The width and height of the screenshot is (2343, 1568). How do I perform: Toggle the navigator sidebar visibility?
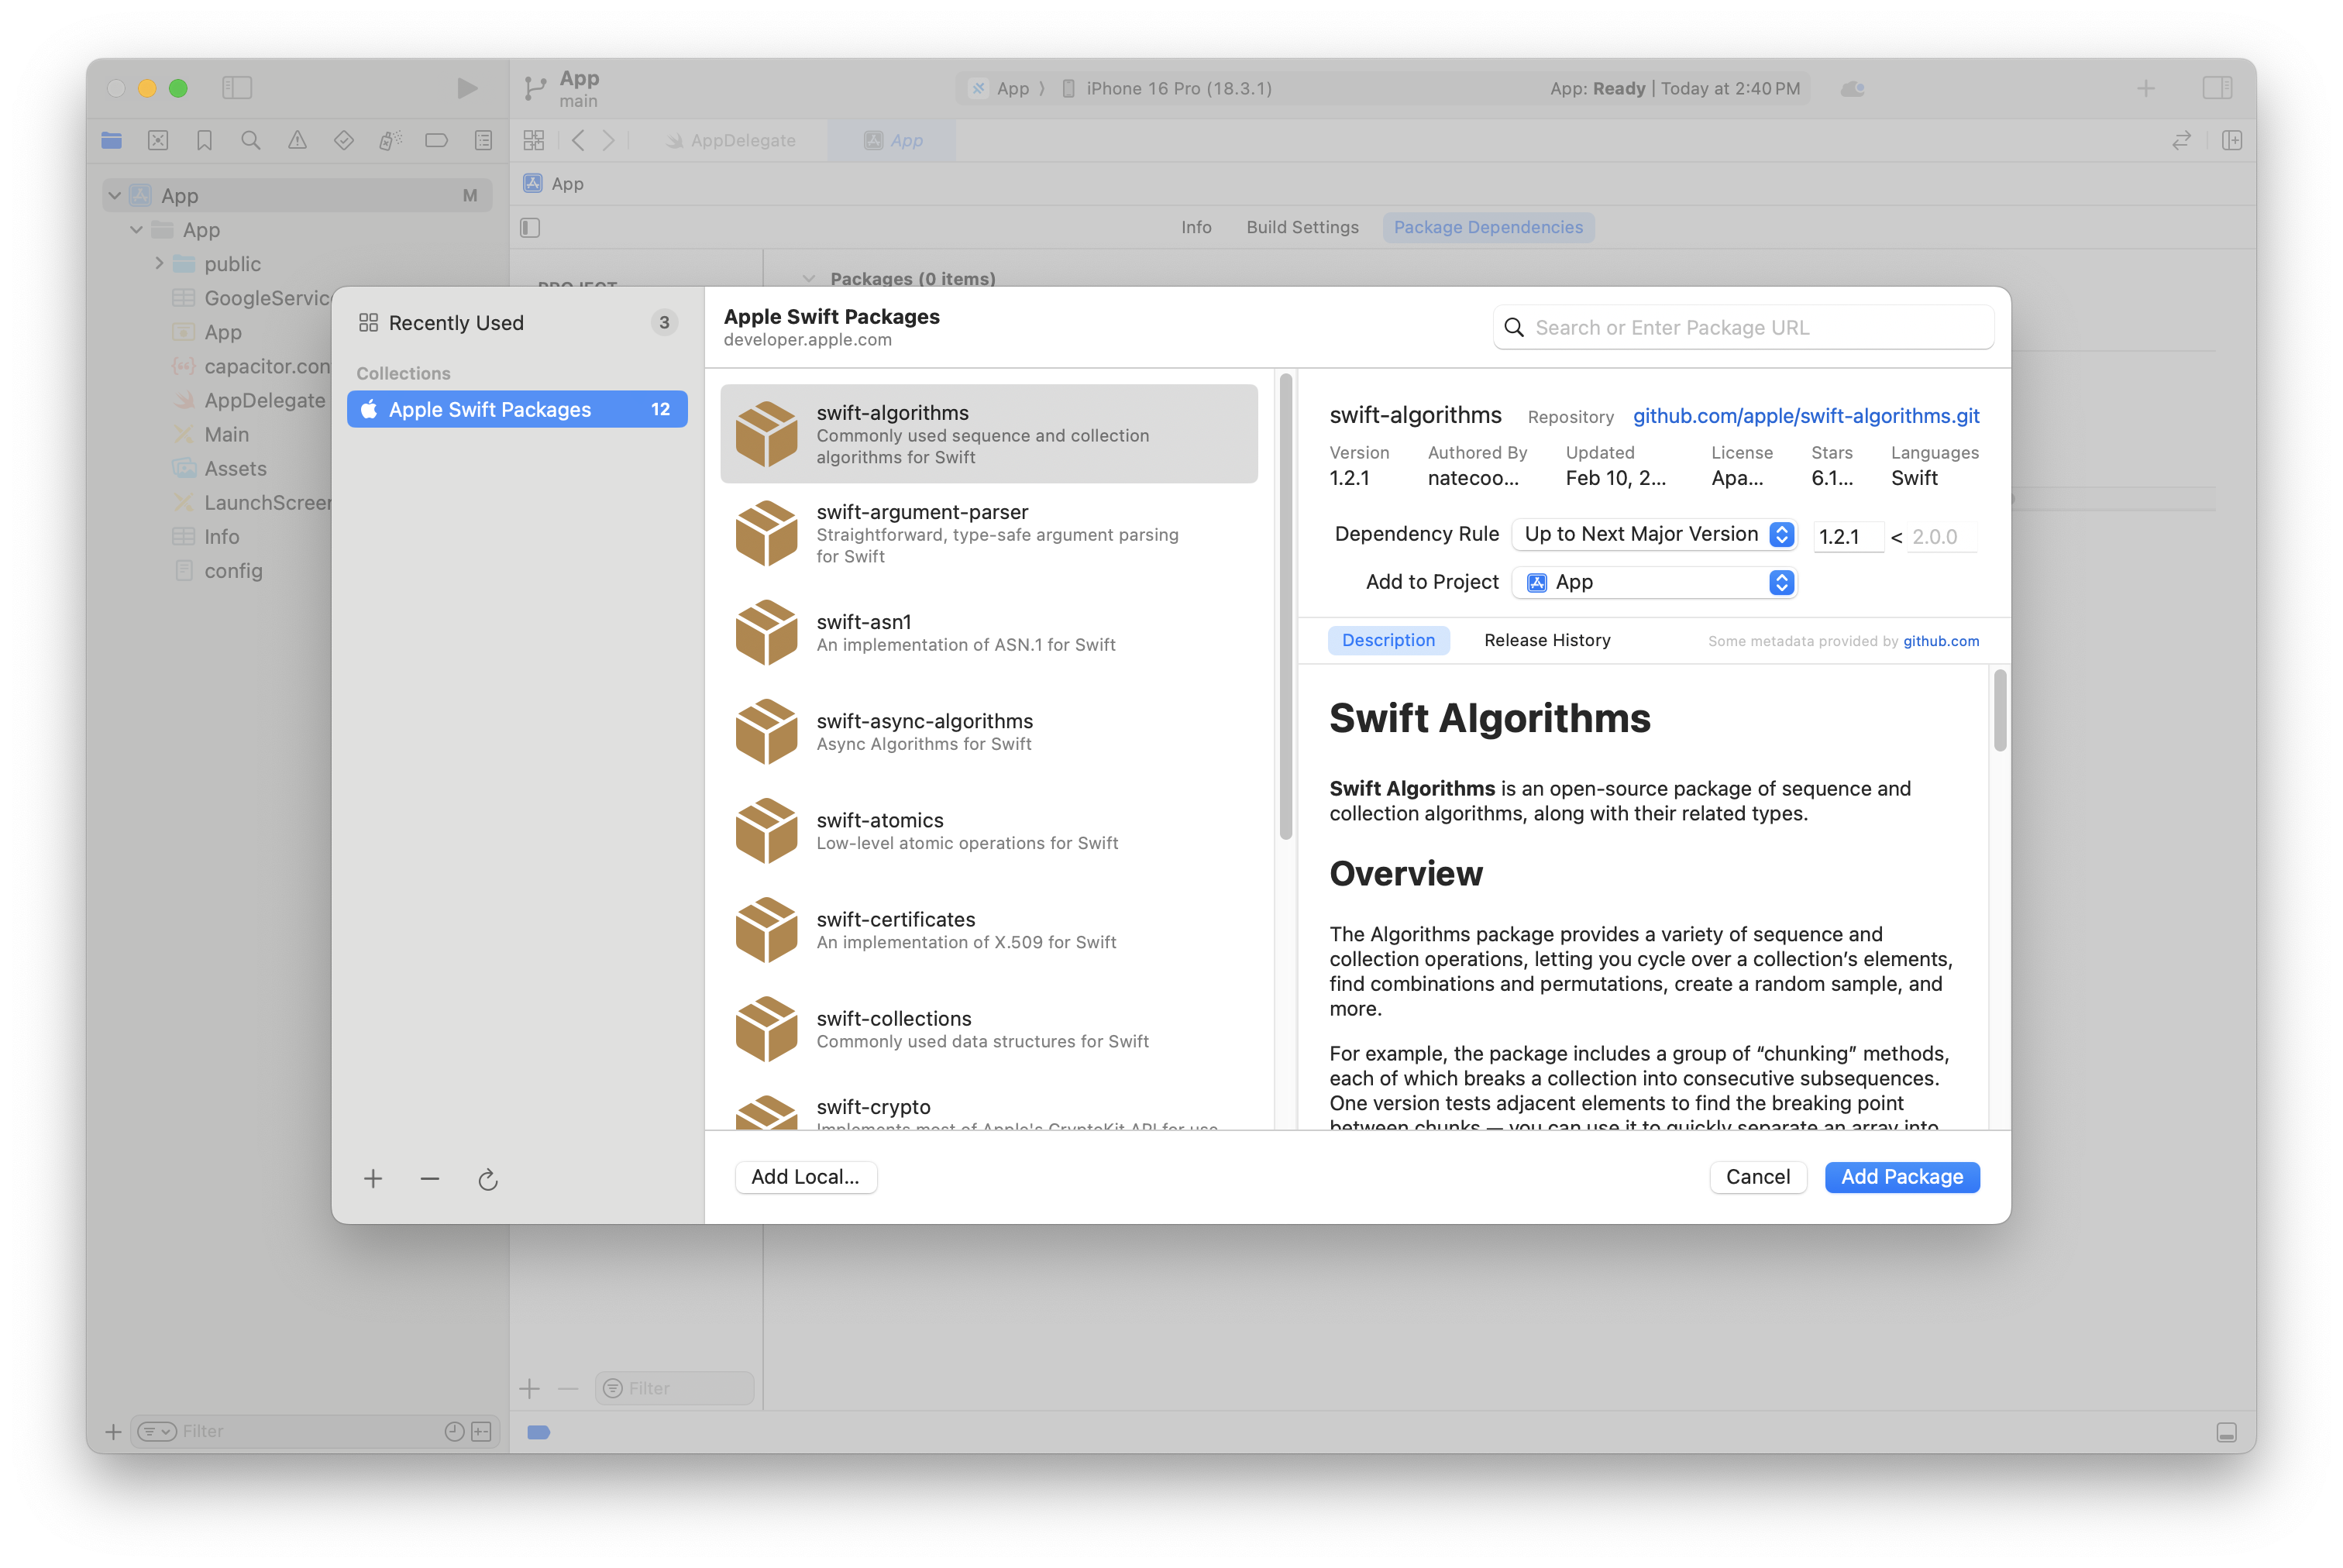click(238, 88)
